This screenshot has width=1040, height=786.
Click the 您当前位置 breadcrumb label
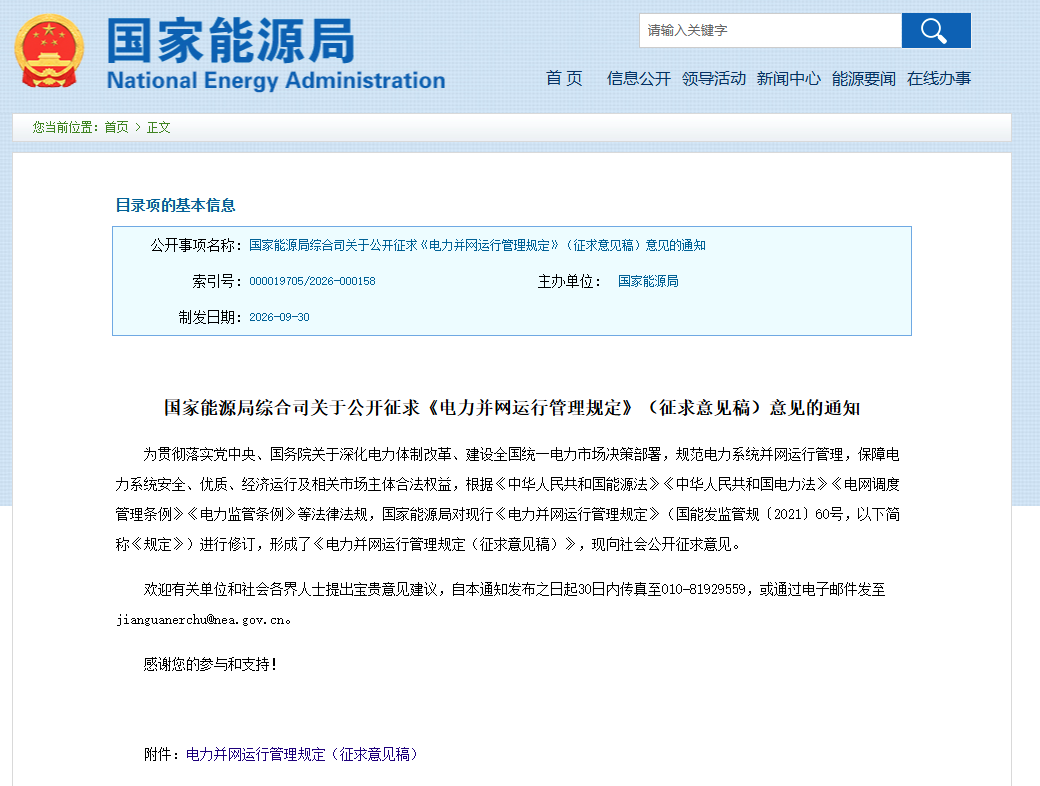65,127
